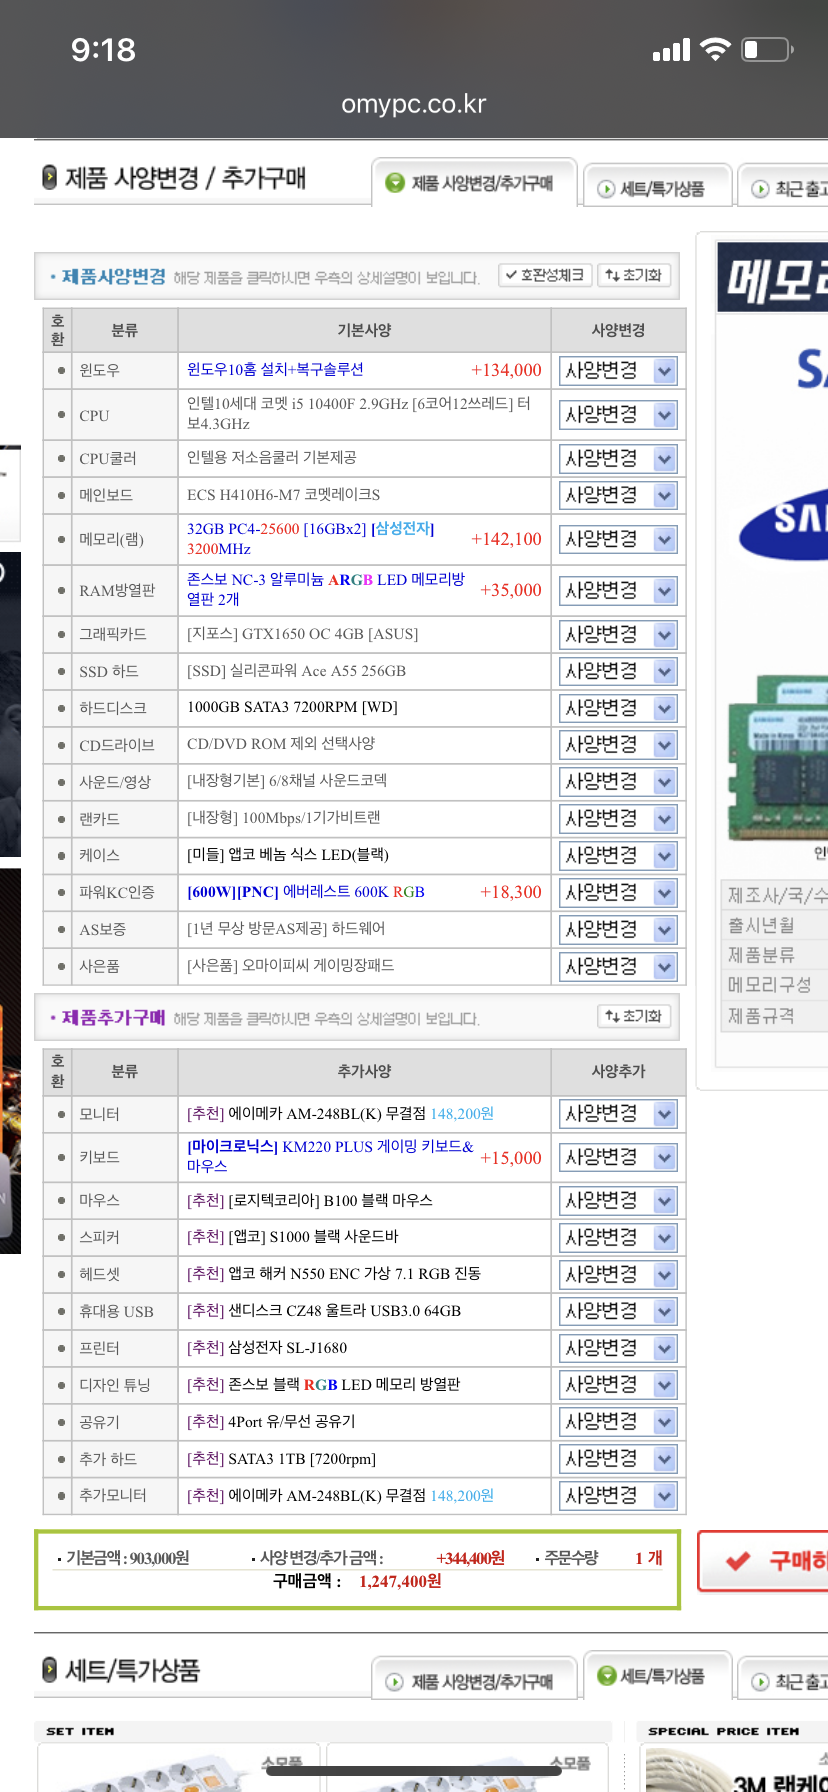Open 사양변경 dropdown for 디자인 튜닝 row
Viewport: 828px width, 1792px height.
[618, 1385]
